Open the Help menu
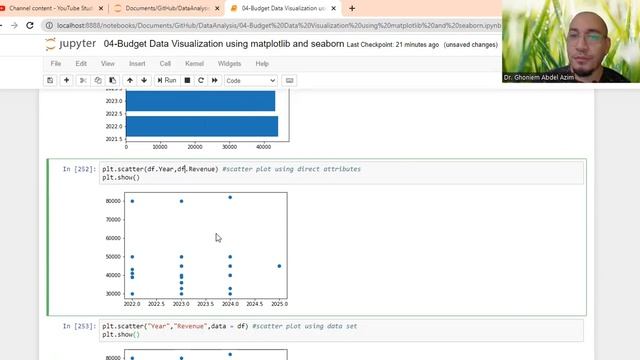Viewport: 640px width, 360px height. pos(262,64)
